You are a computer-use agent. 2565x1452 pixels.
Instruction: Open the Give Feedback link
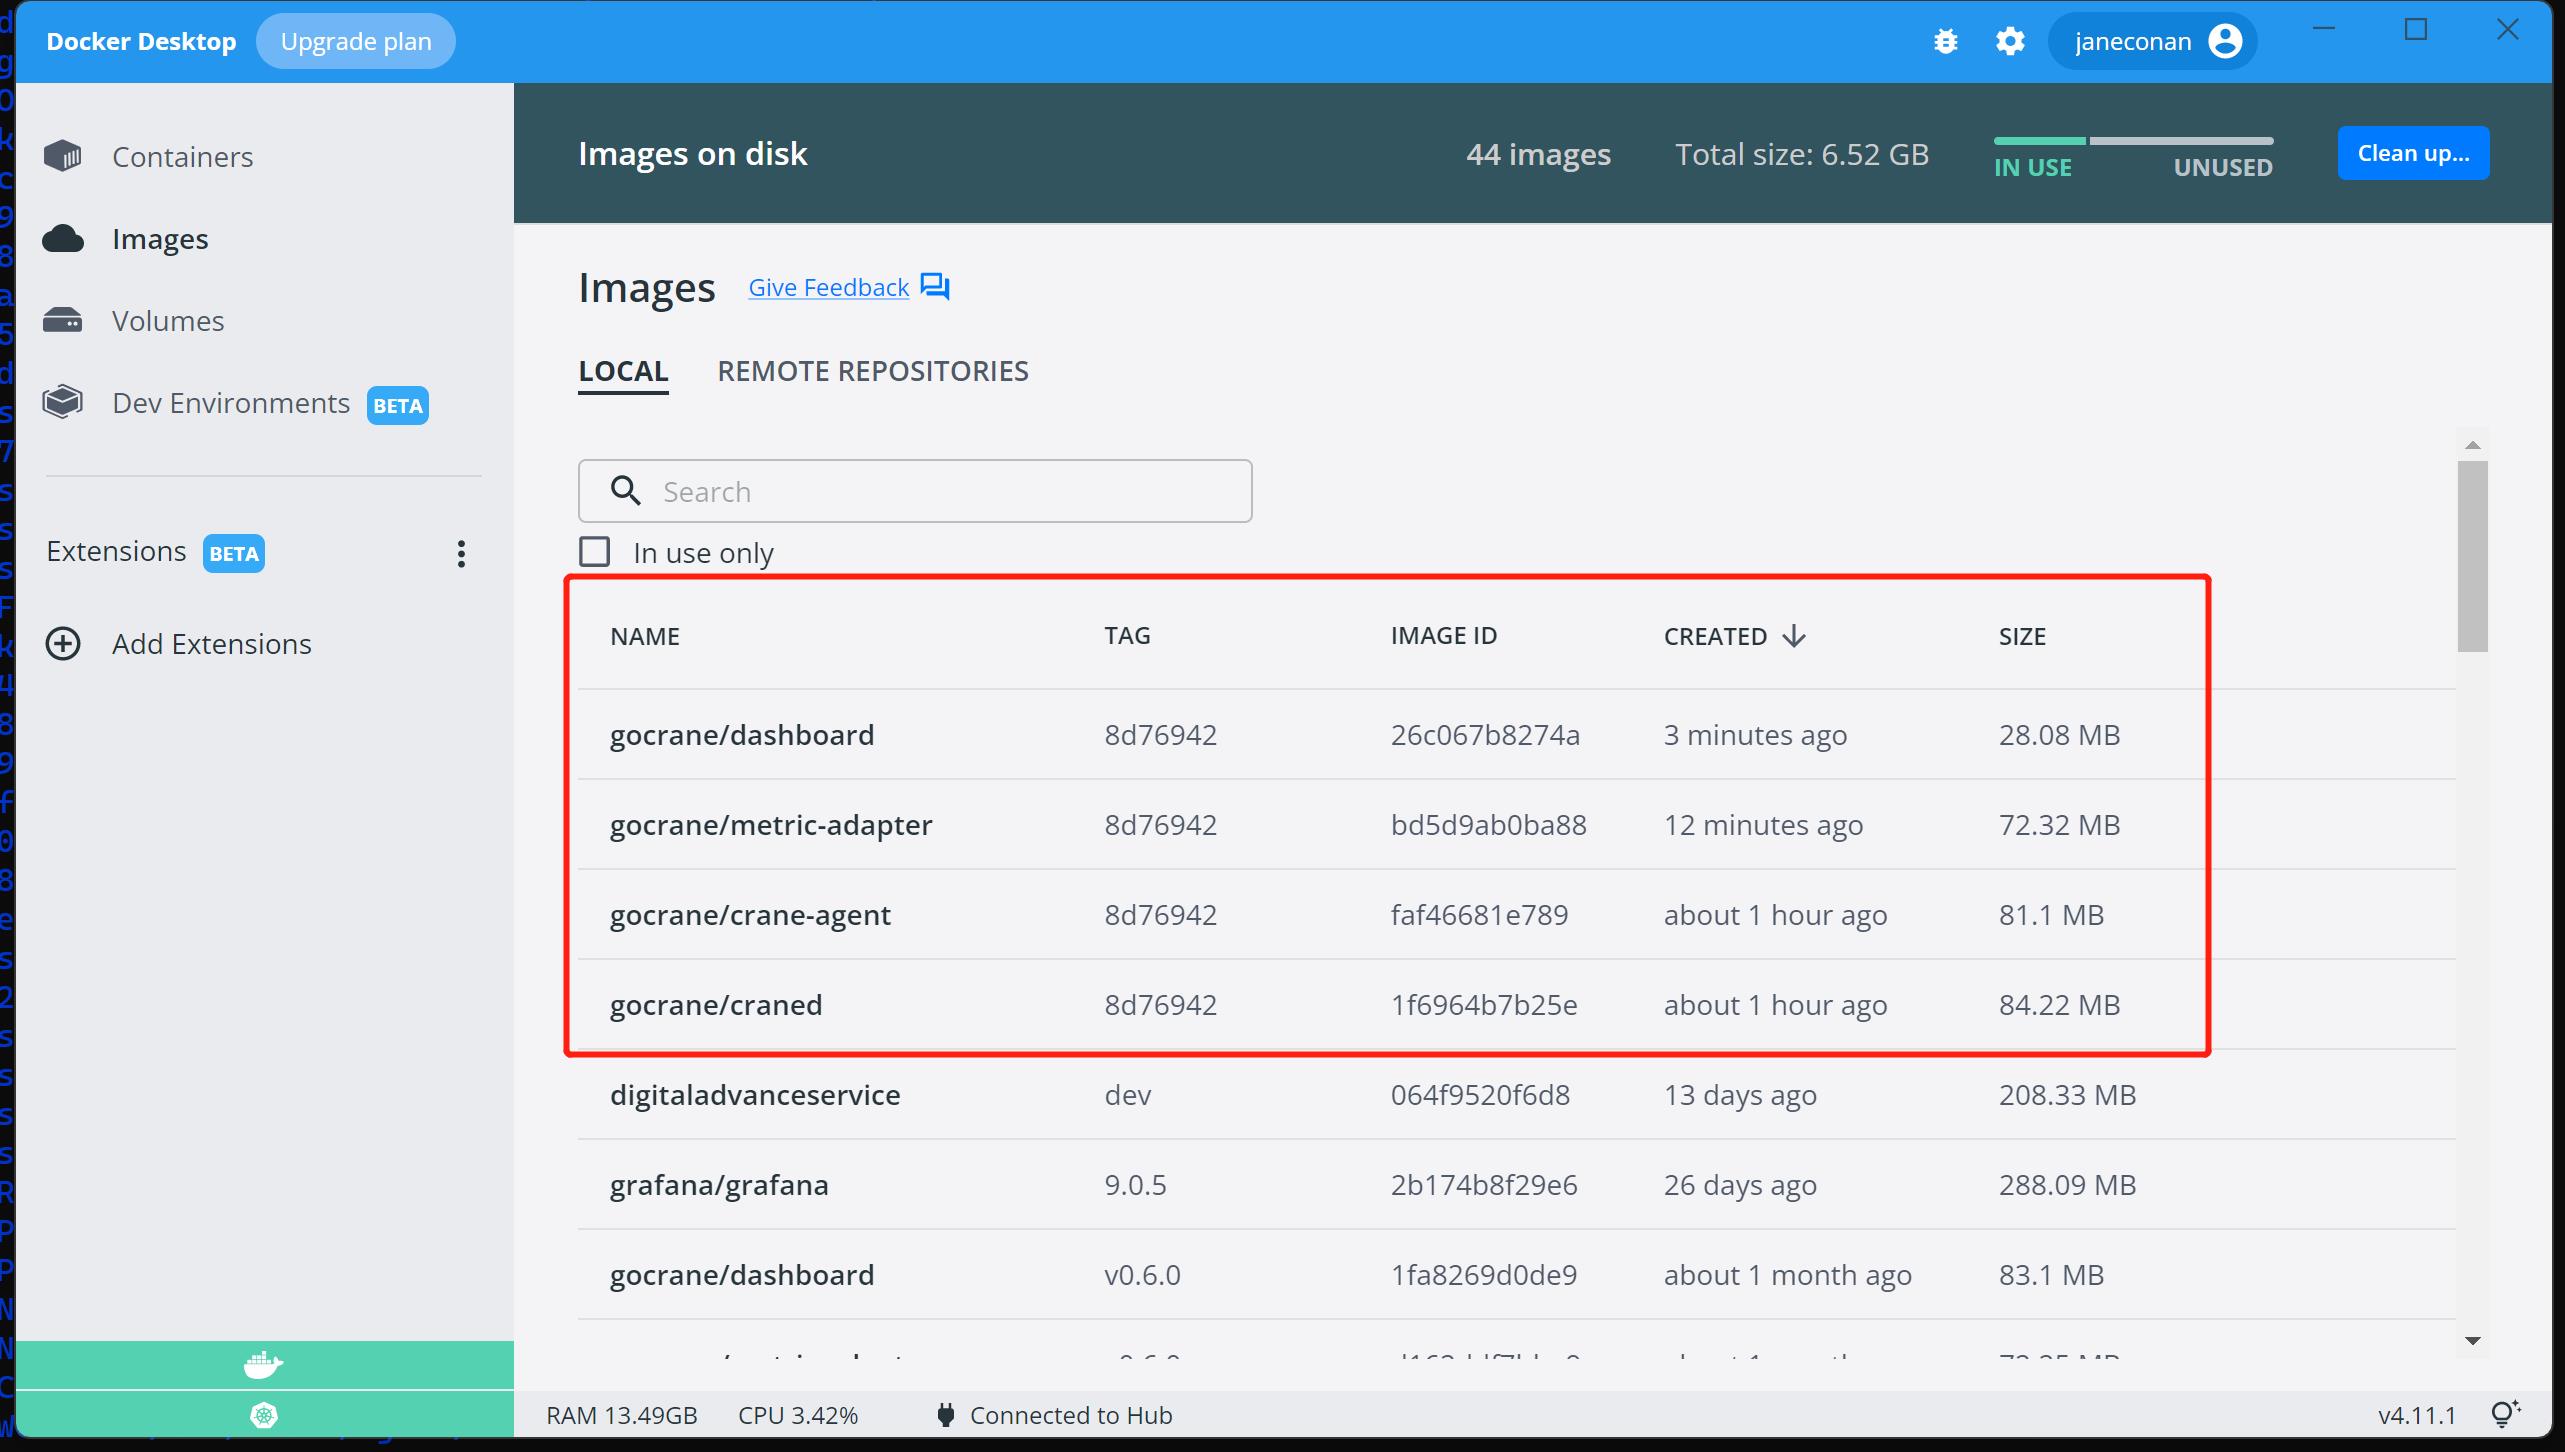[x=828, y=287]
